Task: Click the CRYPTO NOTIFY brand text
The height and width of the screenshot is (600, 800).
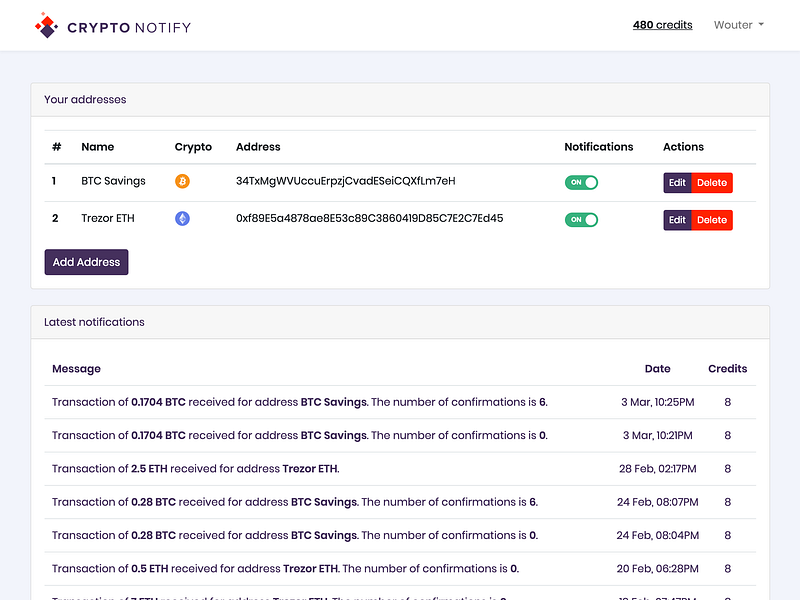Action: [129, 28]
